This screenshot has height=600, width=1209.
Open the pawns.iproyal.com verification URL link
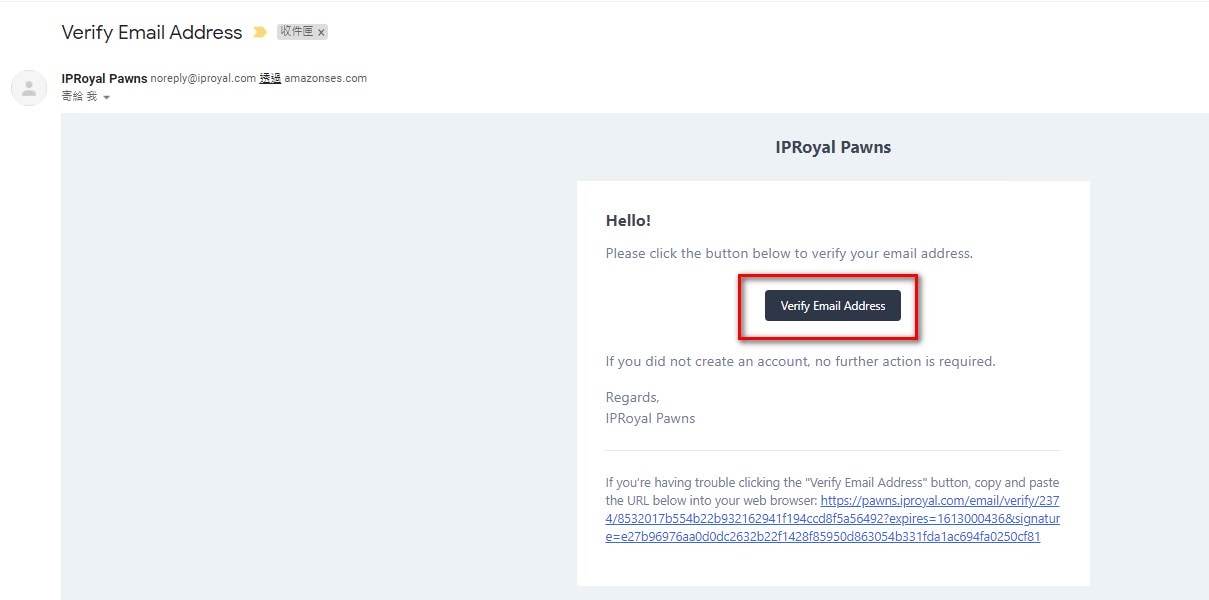(x=832, y=519)
